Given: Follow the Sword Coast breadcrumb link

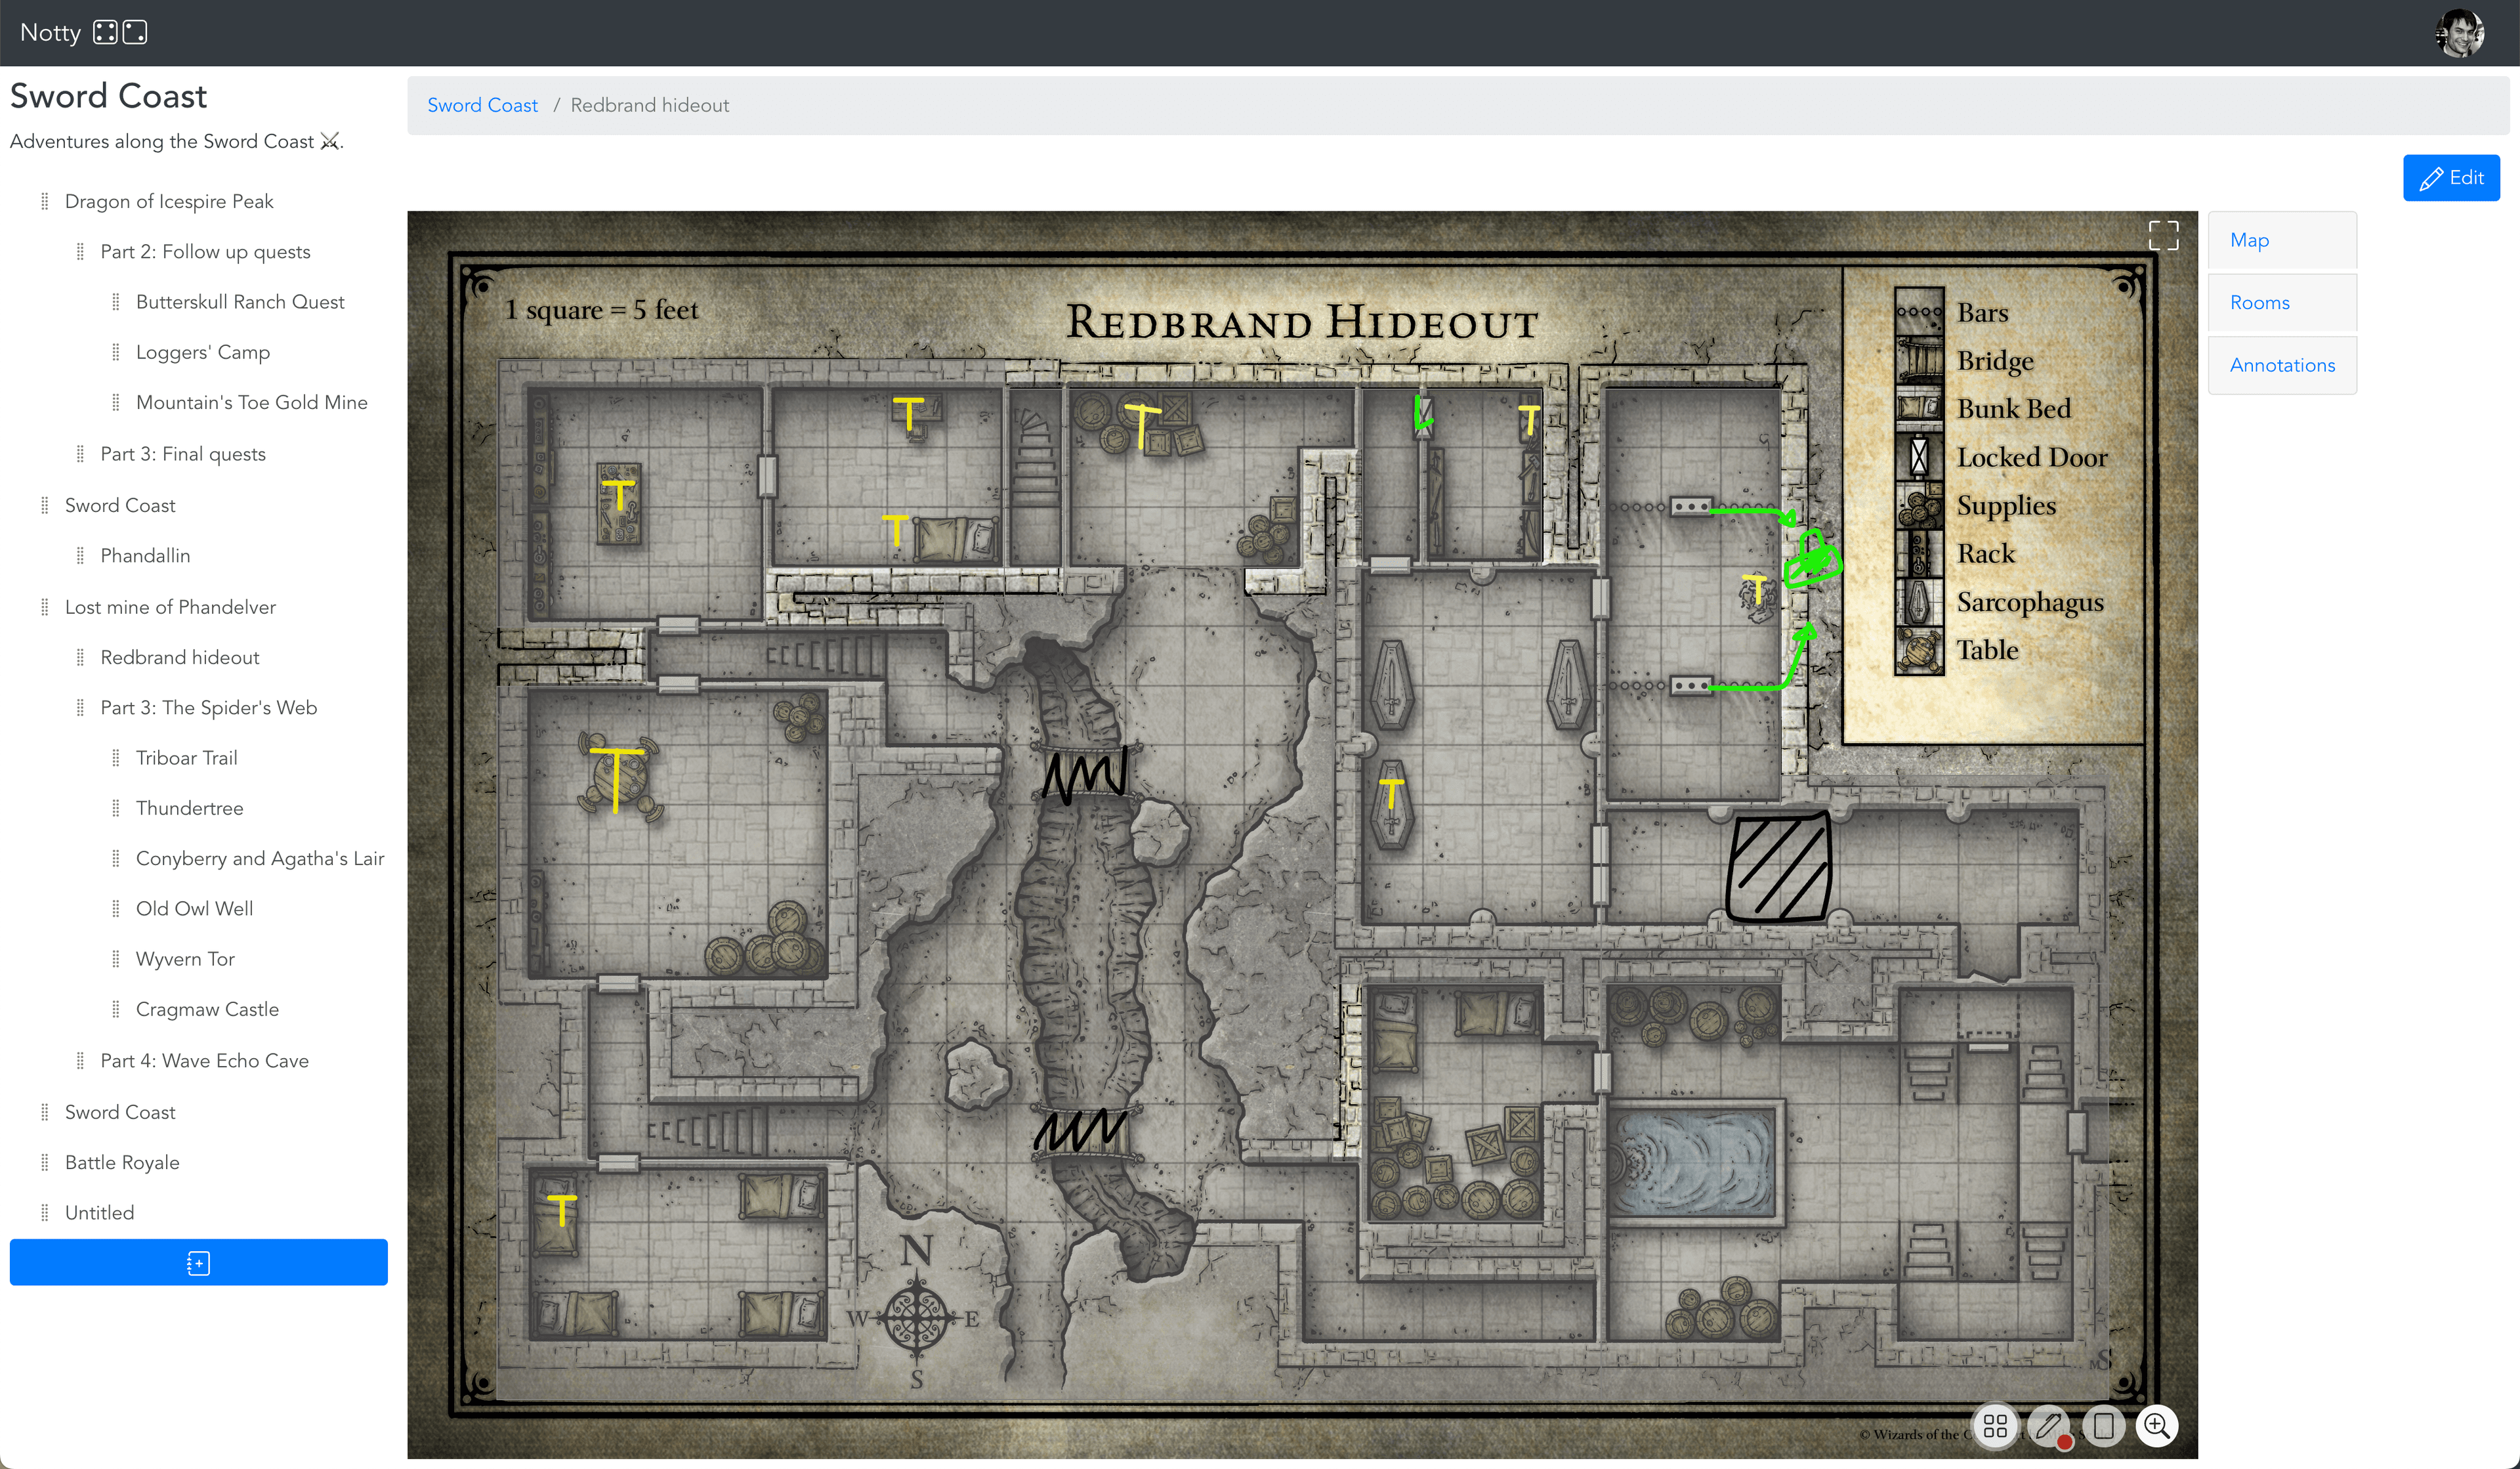Looking at the screenshot, I should tap(482, 105).
